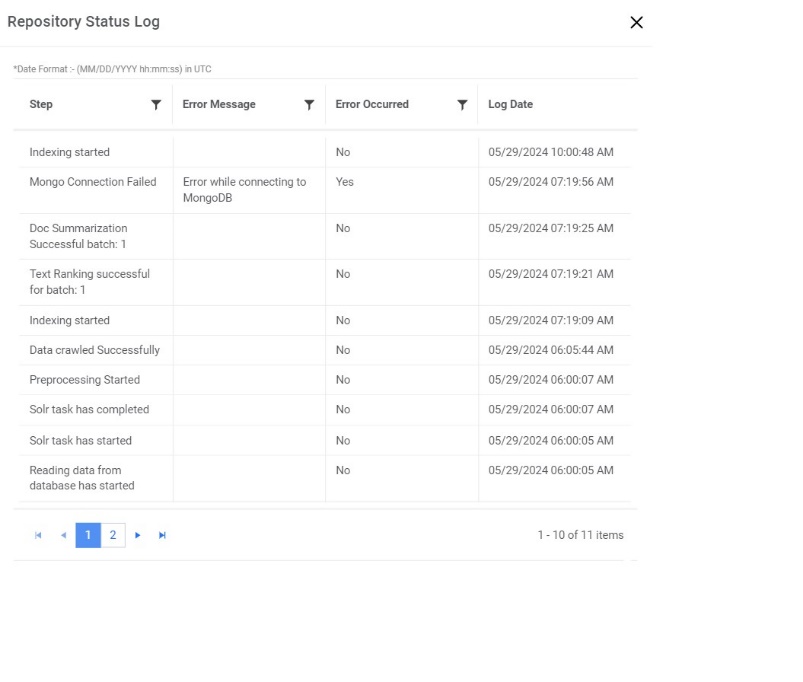Close the Repository Status Log dialog
This screenshot has width=803, height=682.
point(636,23)
